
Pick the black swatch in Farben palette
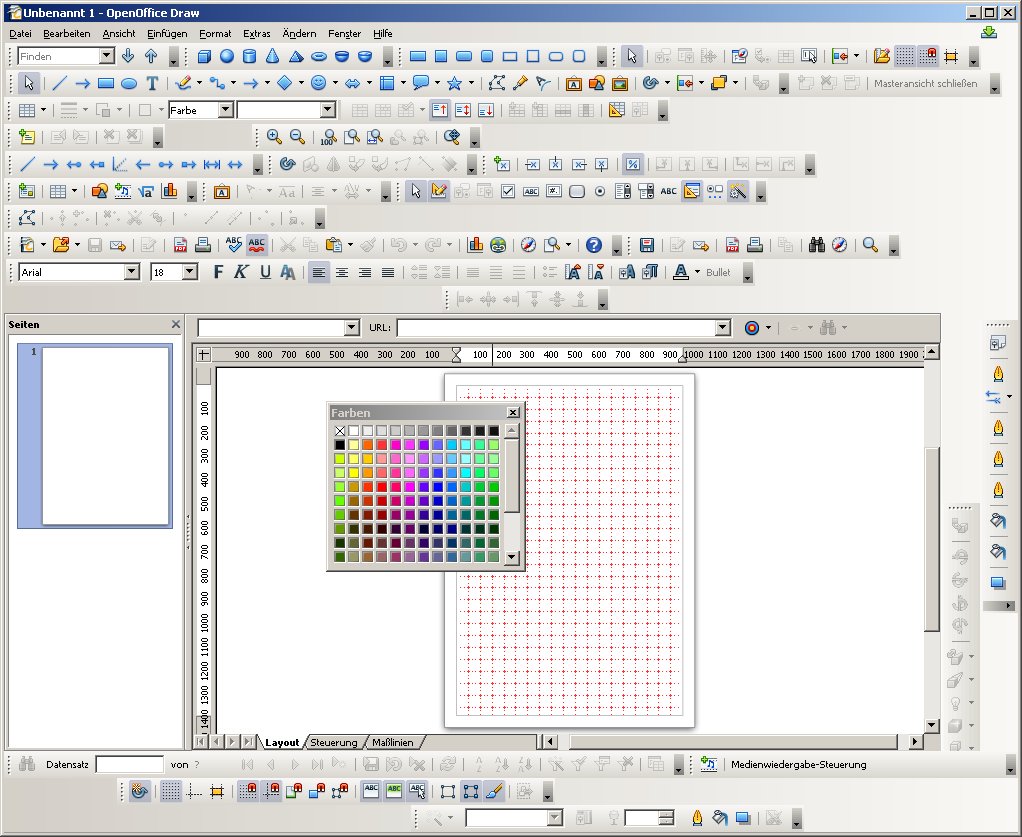340,445
